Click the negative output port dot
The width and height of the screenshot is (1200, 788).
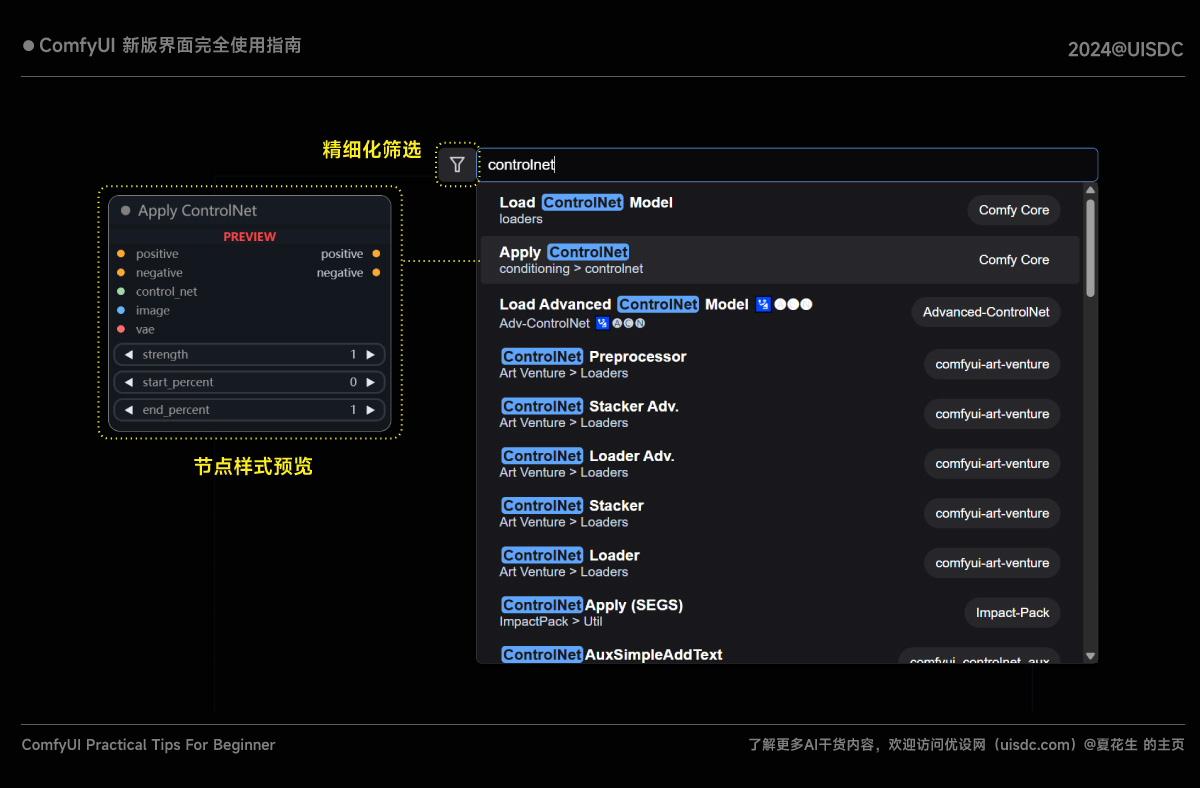coord(376,272)
